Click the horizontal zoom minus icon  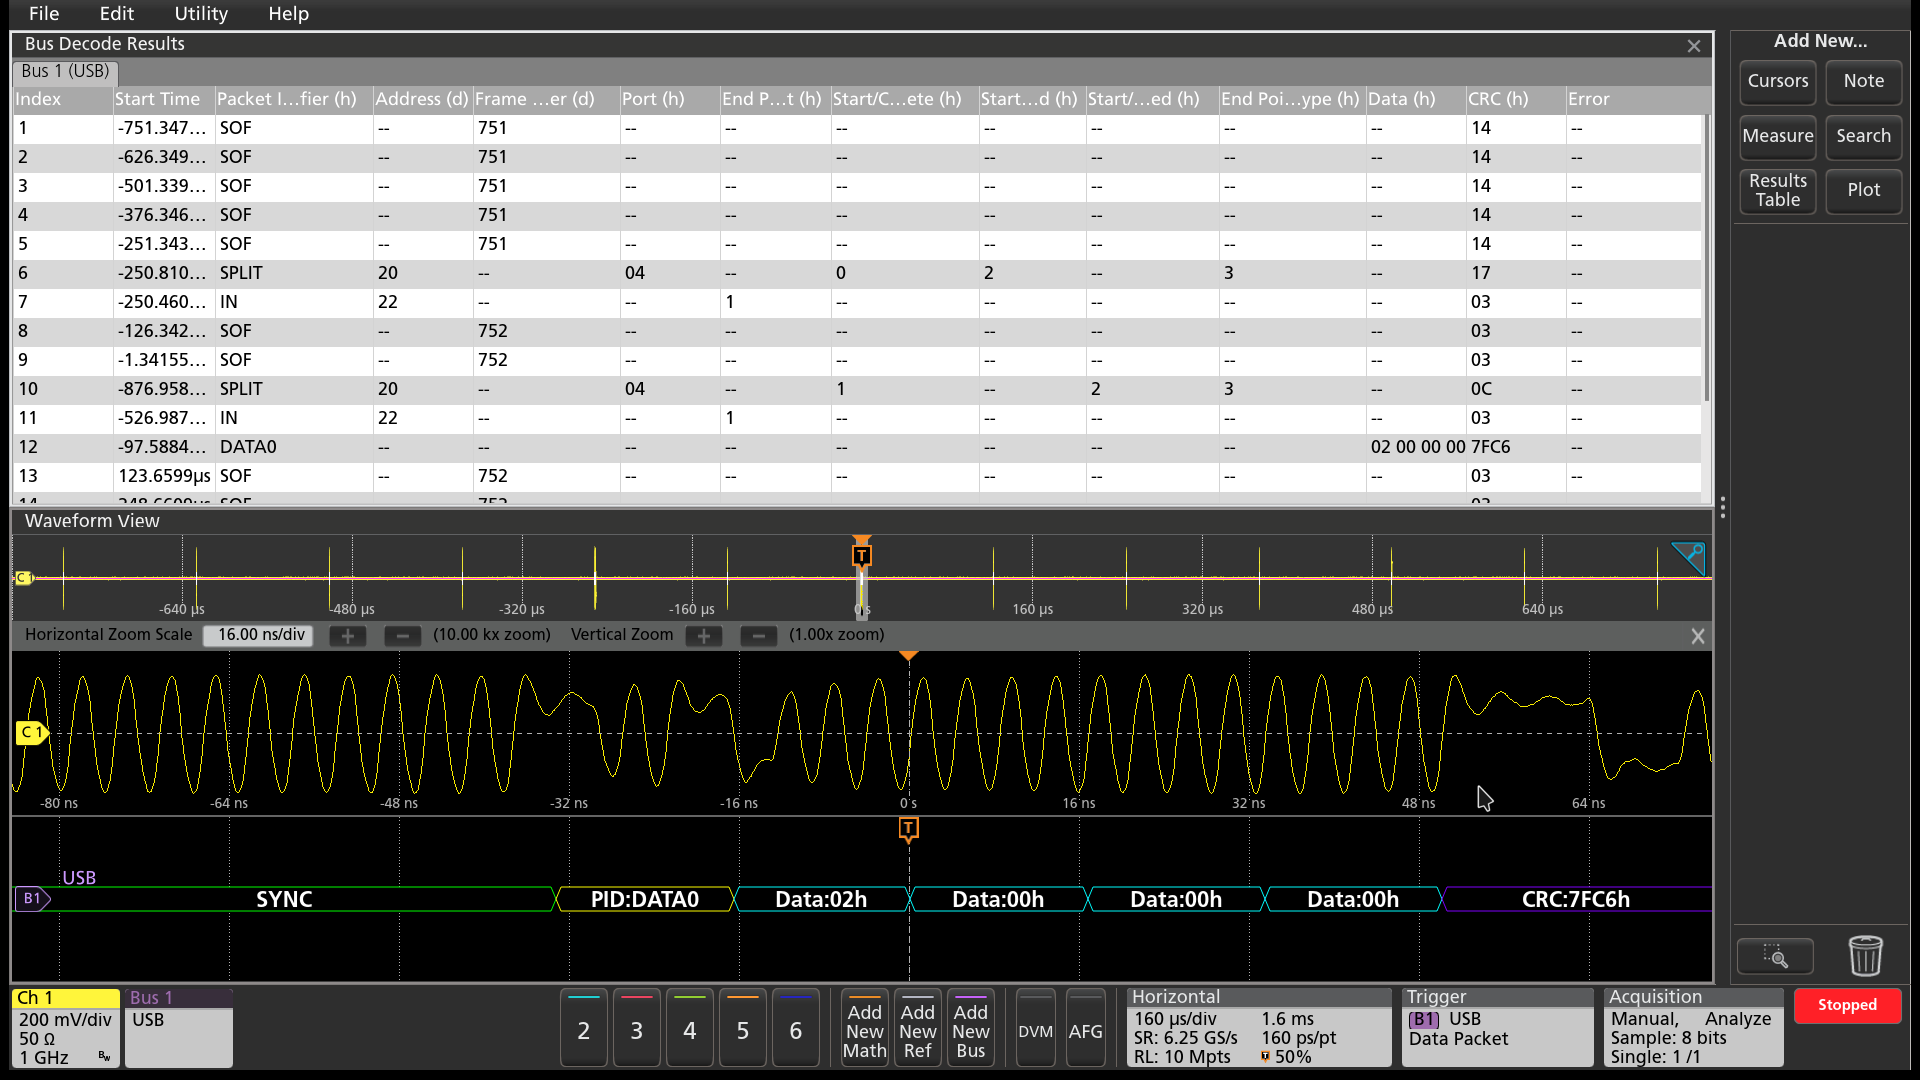click(402, 636)
